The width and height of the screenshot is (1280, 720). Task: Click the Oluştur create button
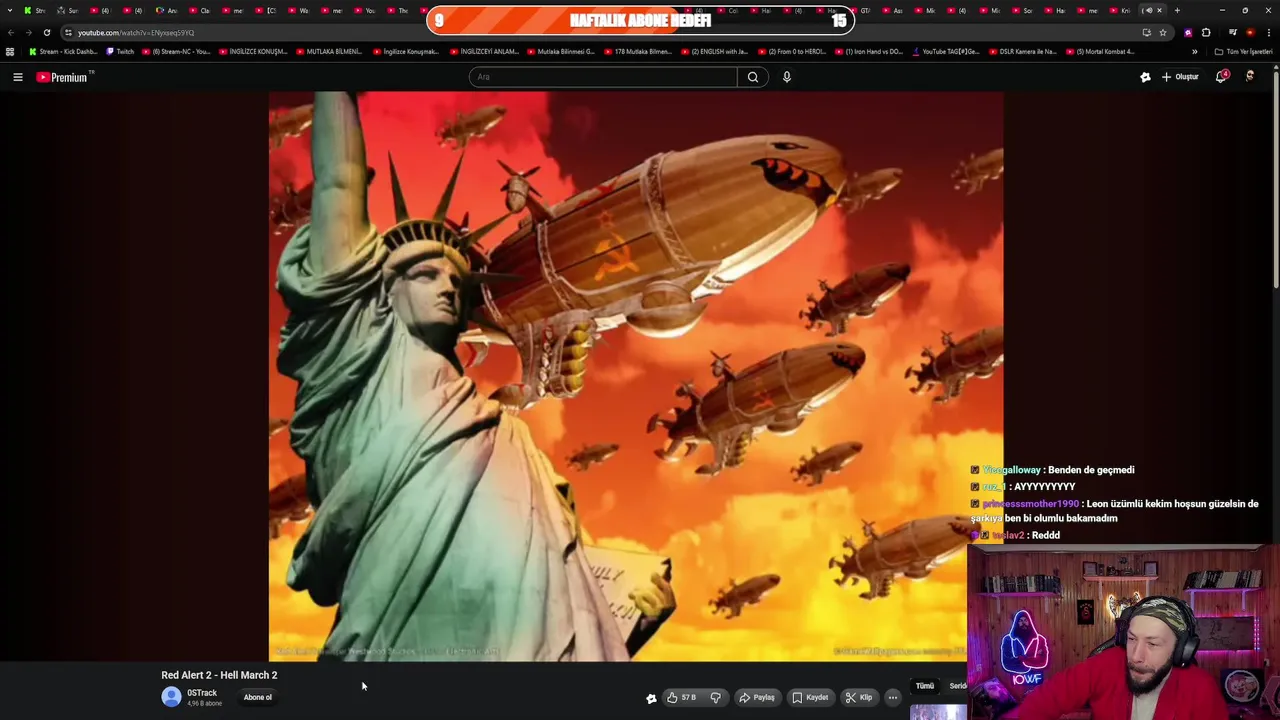coord(1180,77)
